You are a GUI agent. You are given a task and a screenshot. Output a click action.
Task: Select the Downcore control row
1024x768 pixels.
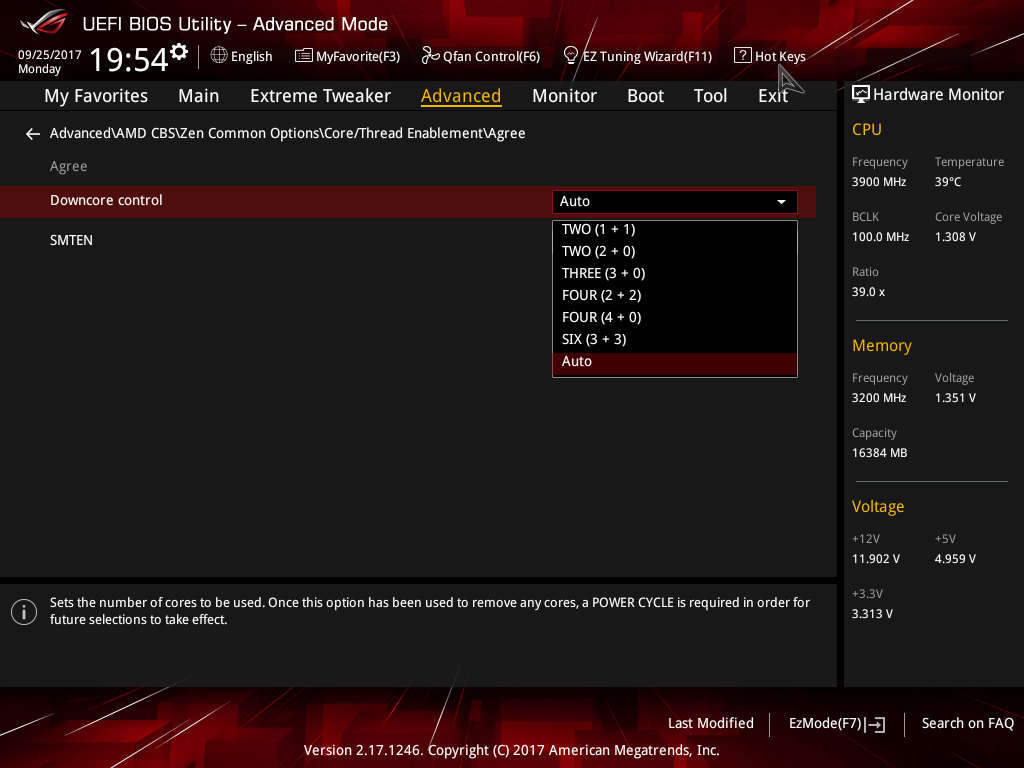408,202
